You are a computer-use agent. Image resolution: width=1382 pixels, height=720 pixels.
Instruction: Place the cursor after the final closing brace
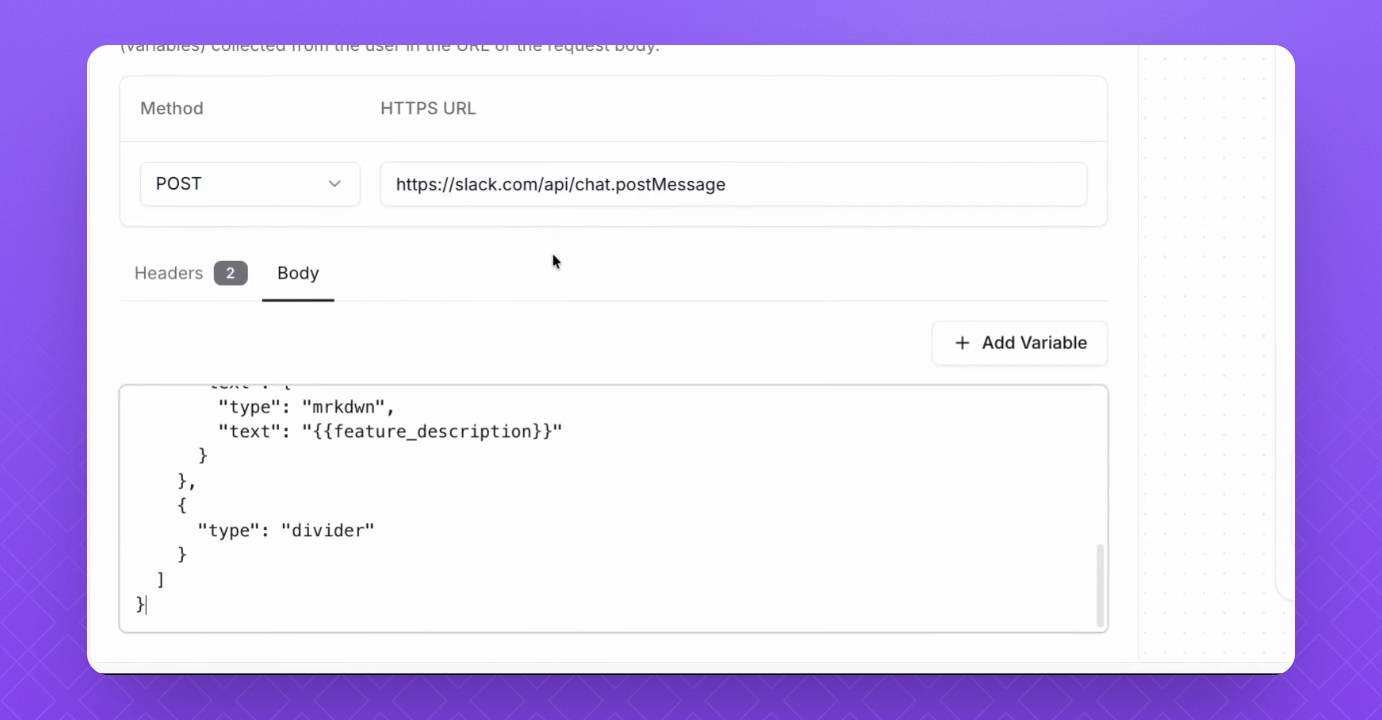pyautogui.click(x=146, y=604)
